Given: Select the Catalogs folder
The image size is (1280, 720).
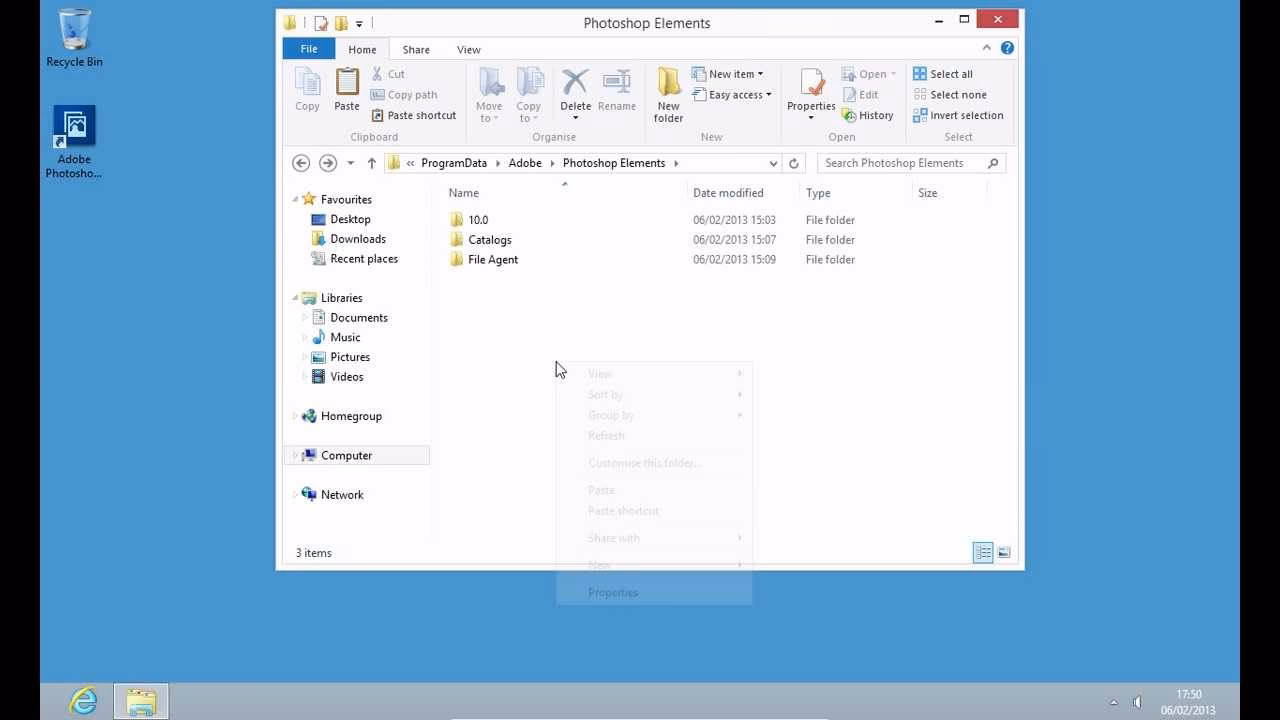Looking at the screenshot, I should [x=489, y=240].
